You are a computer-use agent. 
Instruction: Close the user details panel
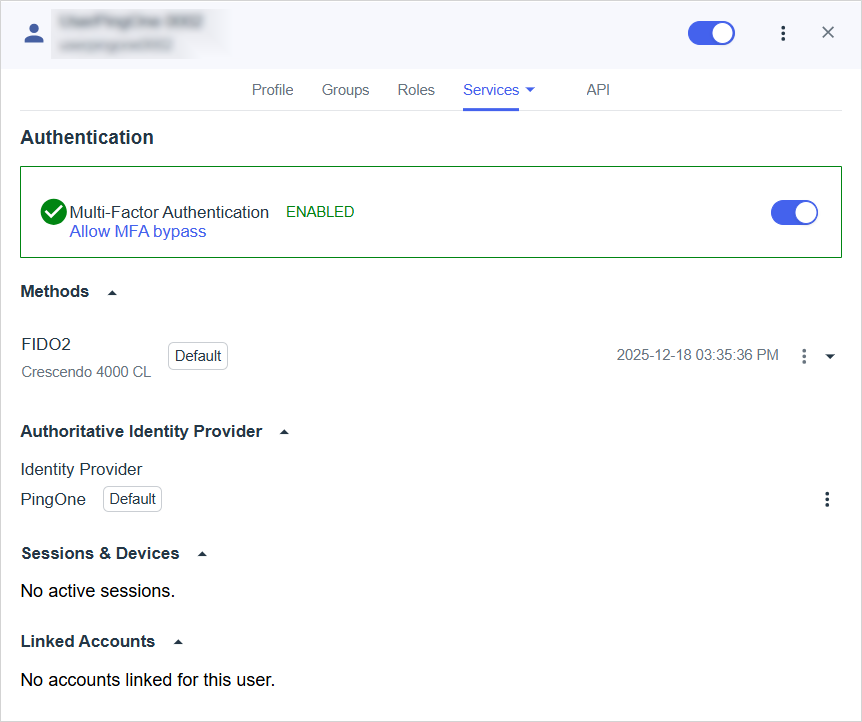coord(828,32)
